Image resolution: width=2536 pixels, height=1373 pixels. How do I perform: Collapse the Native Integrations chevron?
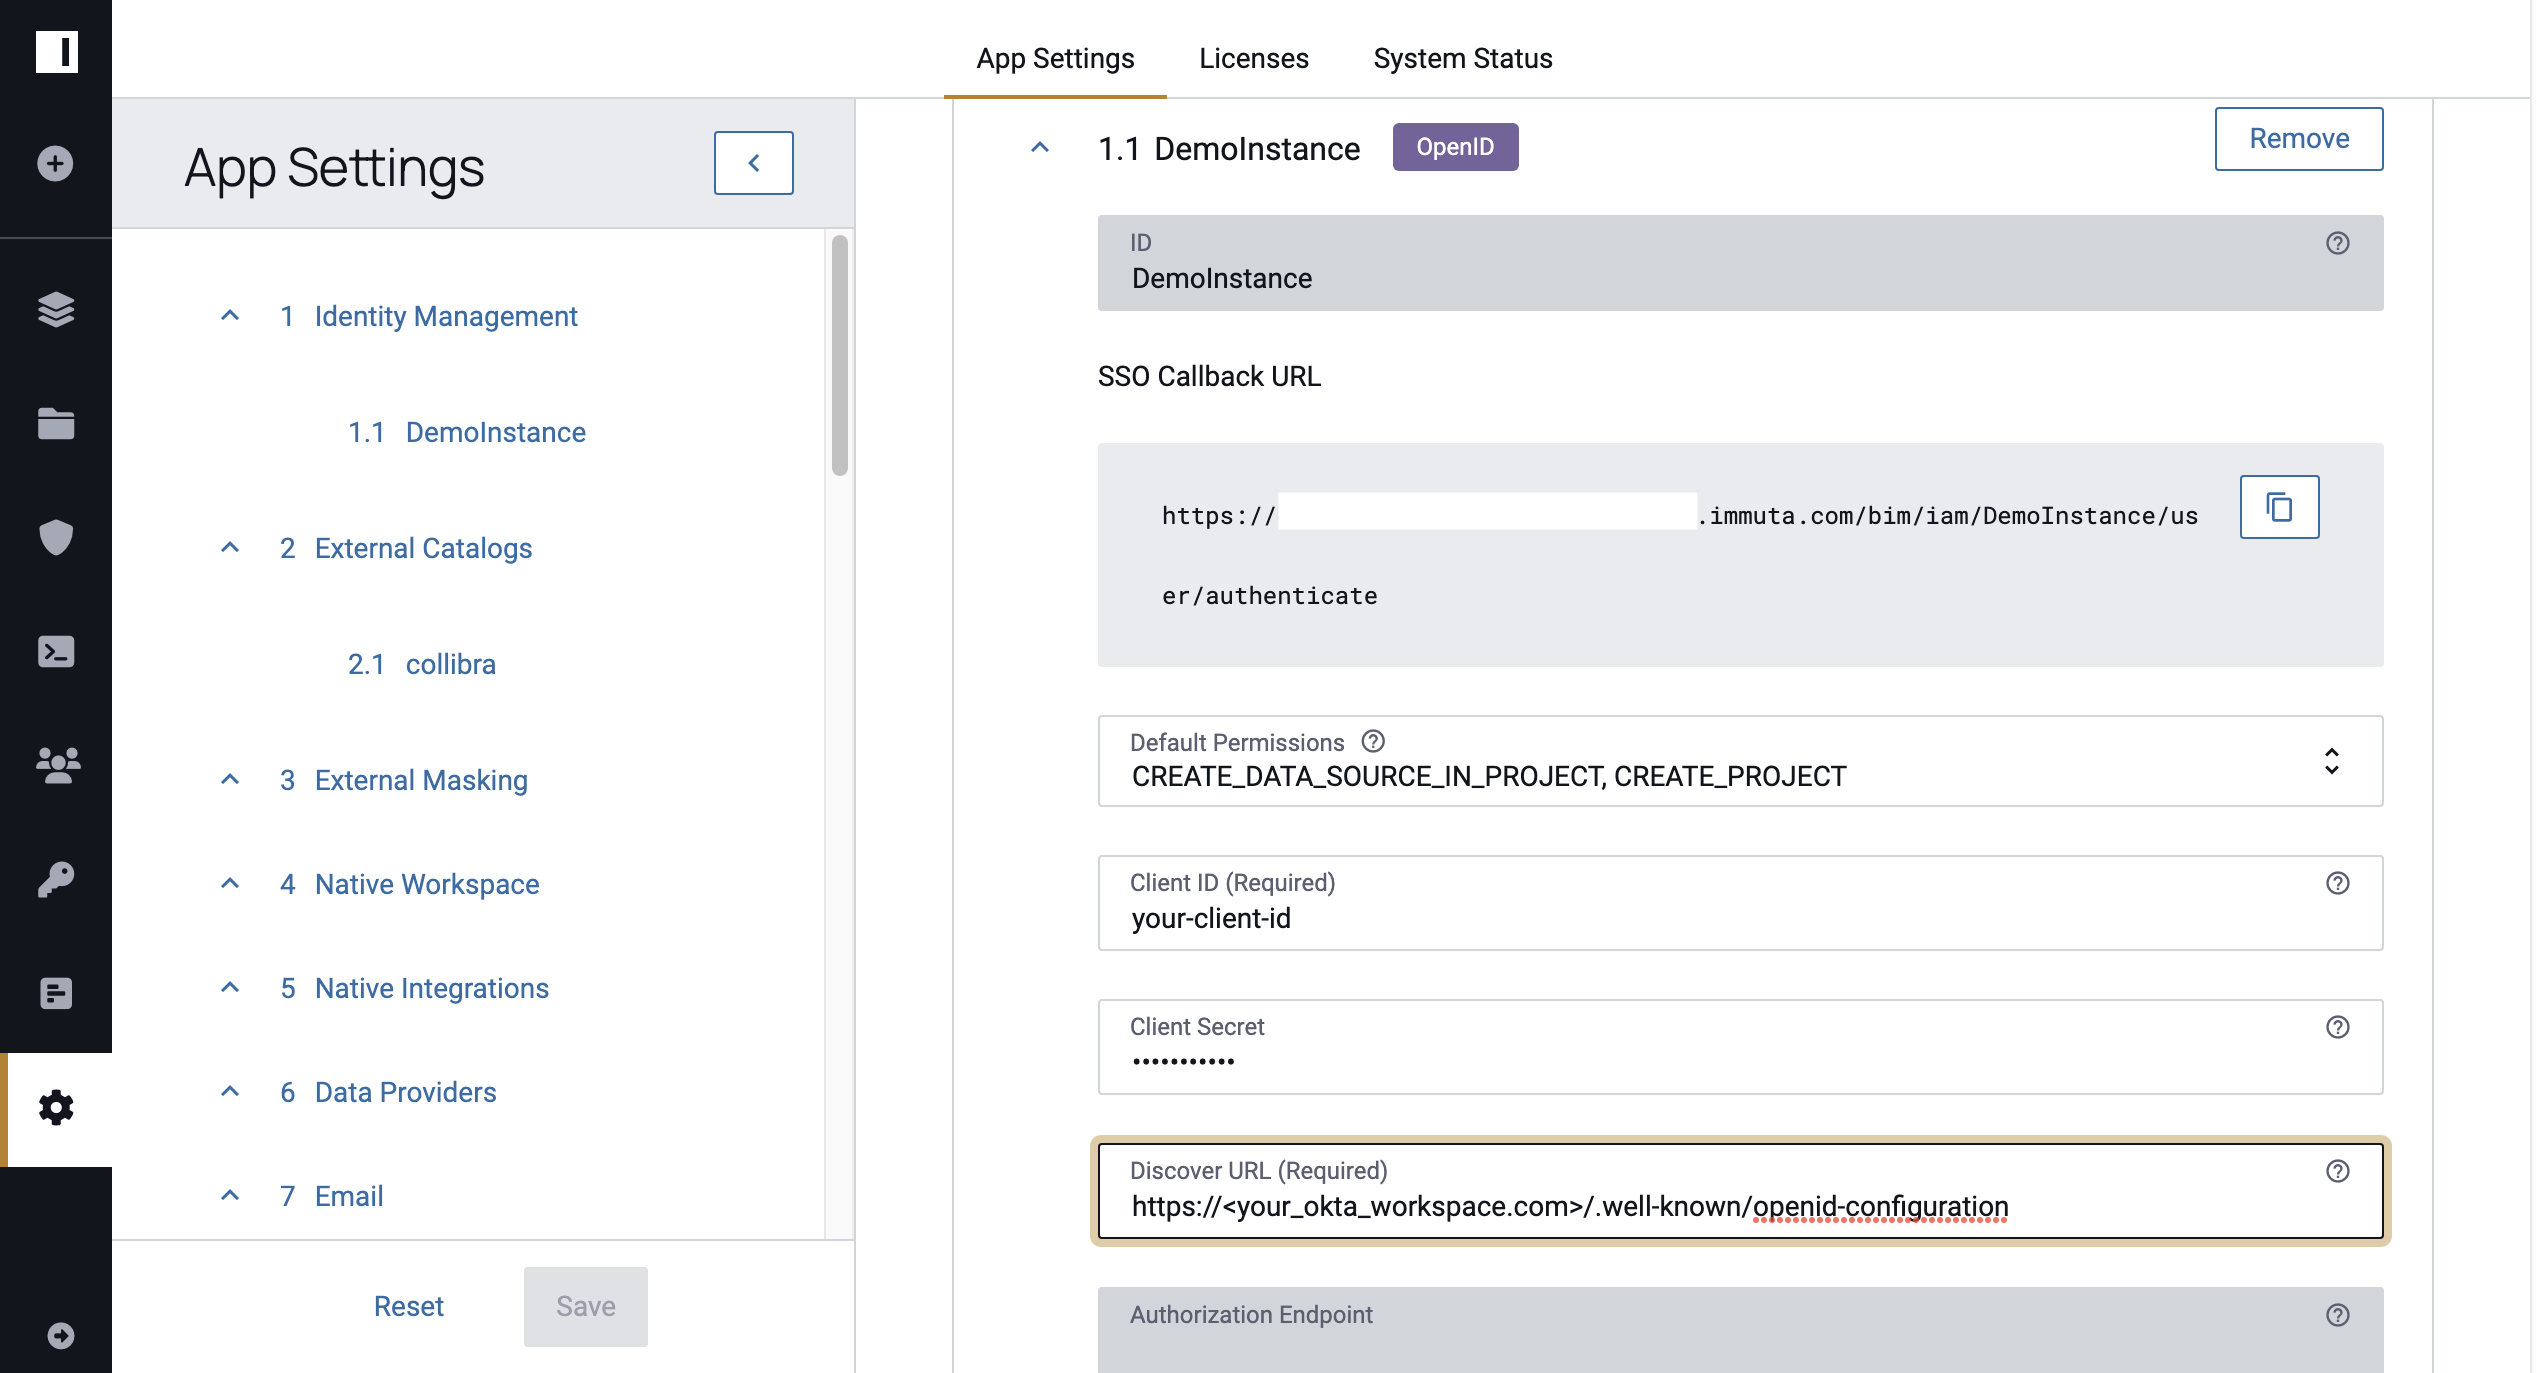click(230, 988)
